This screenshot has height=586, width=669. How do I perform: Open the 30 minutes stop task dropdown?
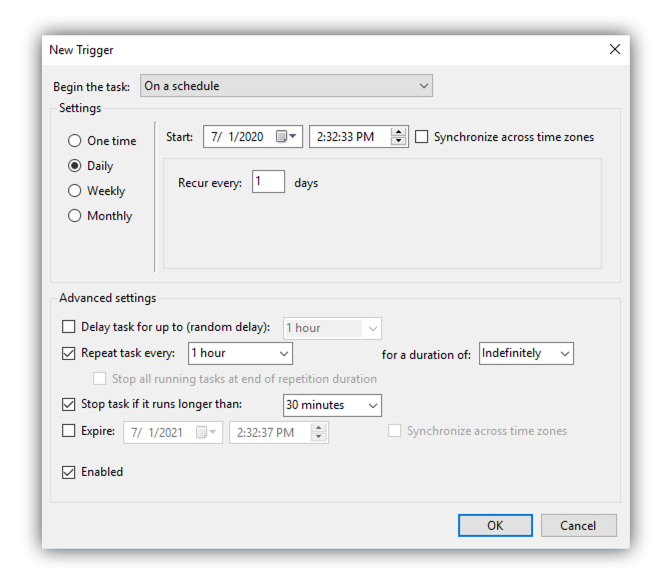332,405
